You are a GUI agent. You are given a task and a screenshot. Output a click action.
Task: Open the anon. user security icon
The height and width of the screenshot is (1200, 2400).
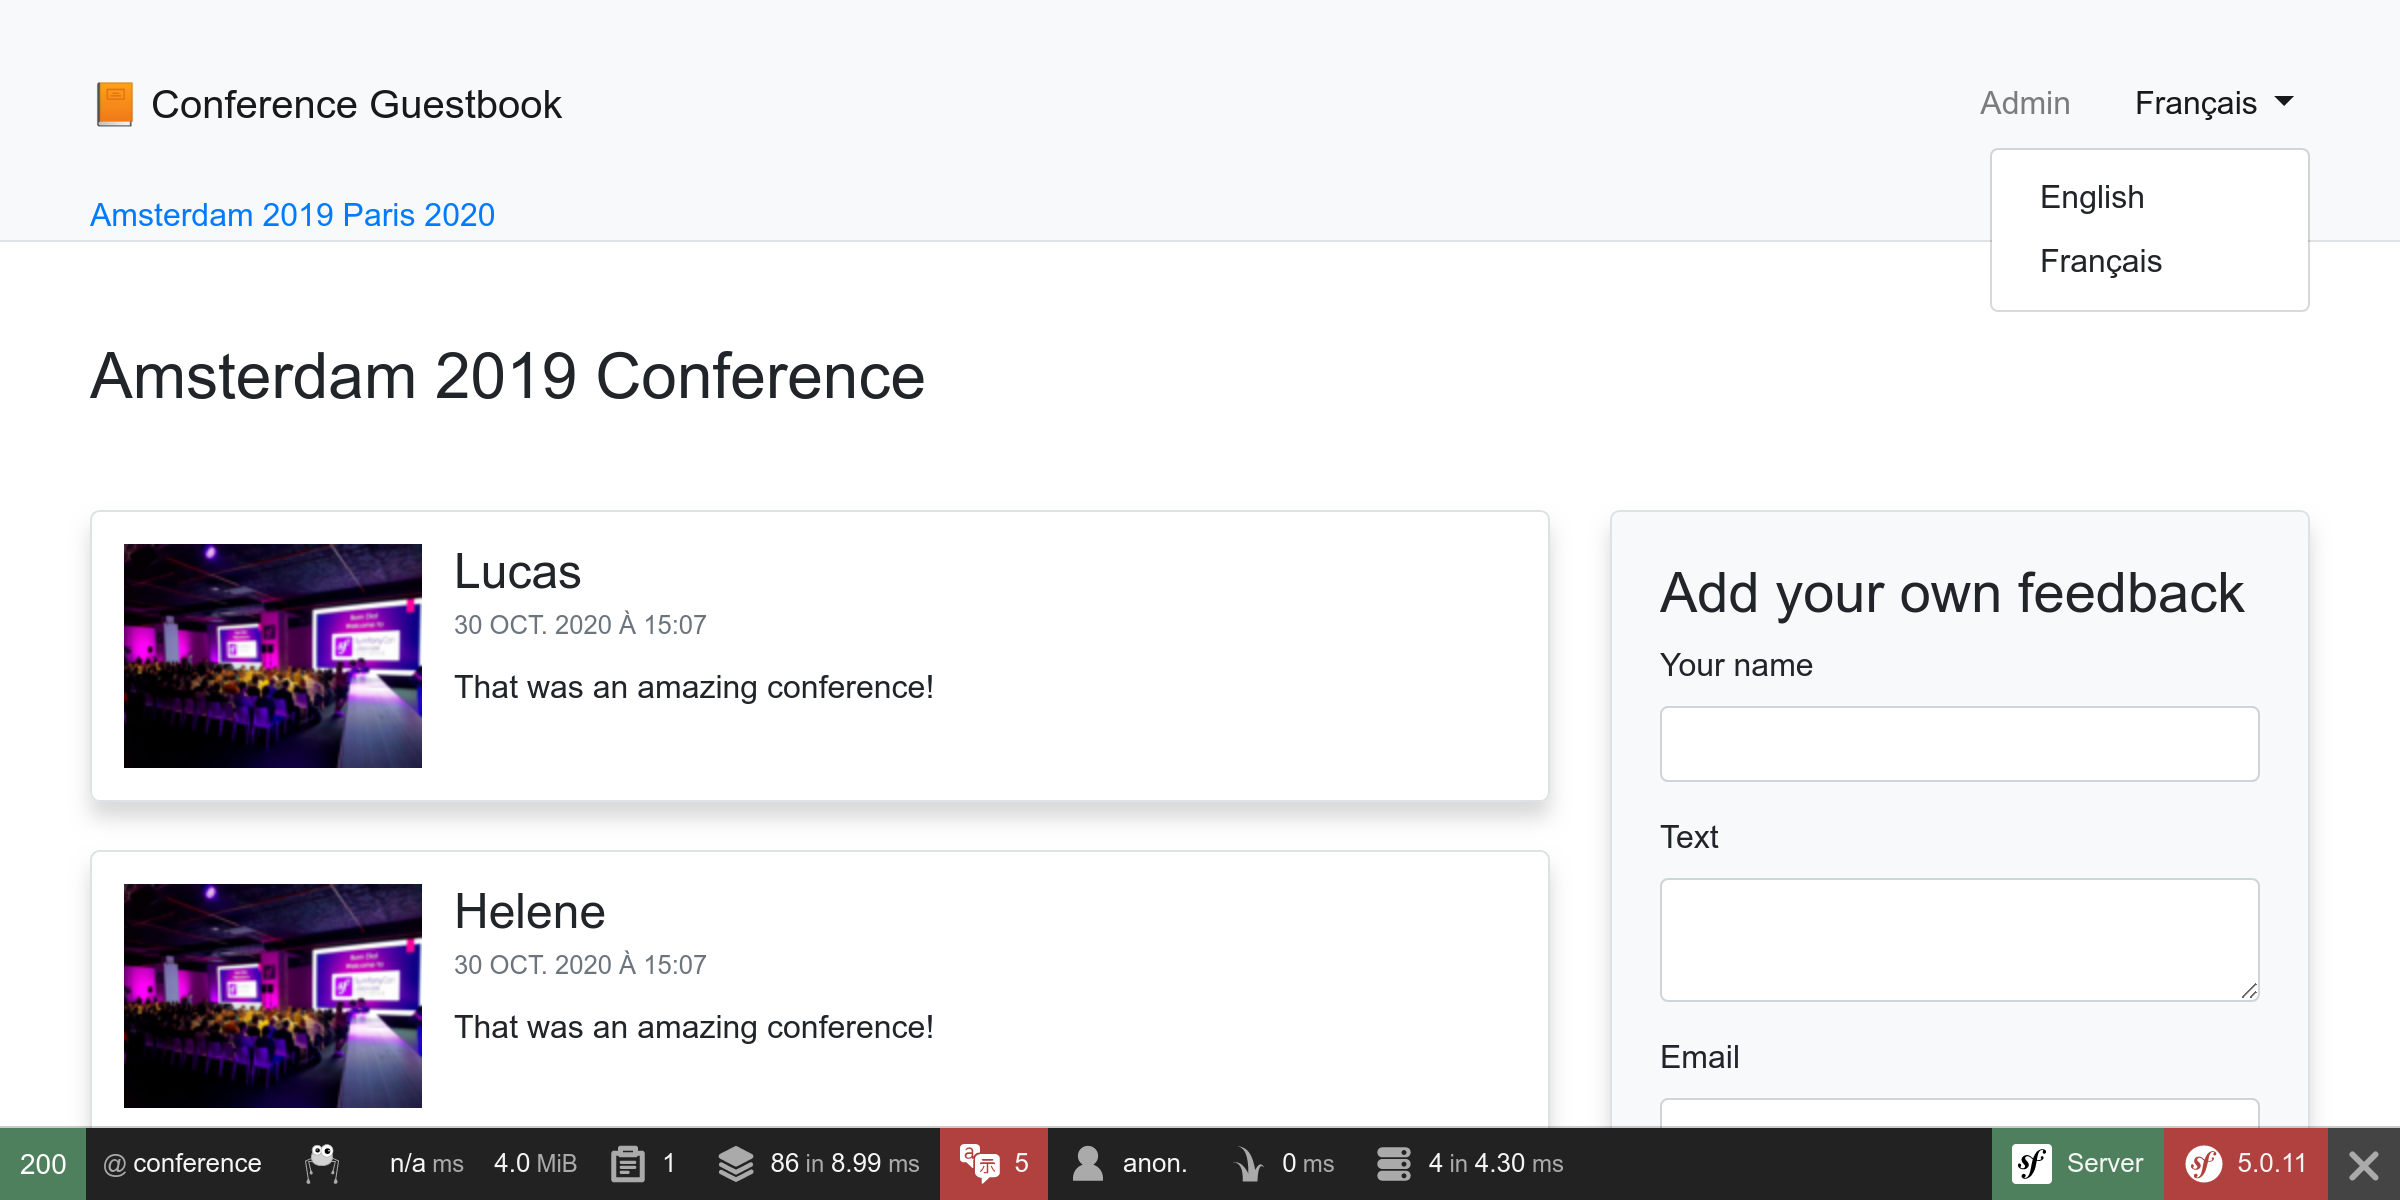(1087, 1163)
